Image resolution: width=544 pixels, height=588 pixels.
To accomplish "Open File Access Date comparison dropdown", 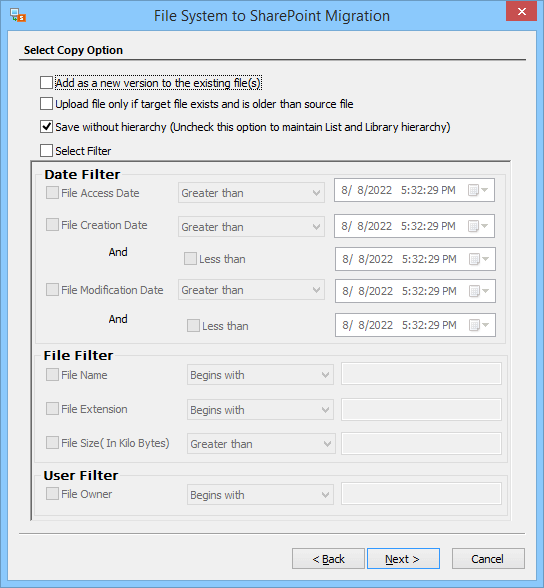I will click(251, 193).
